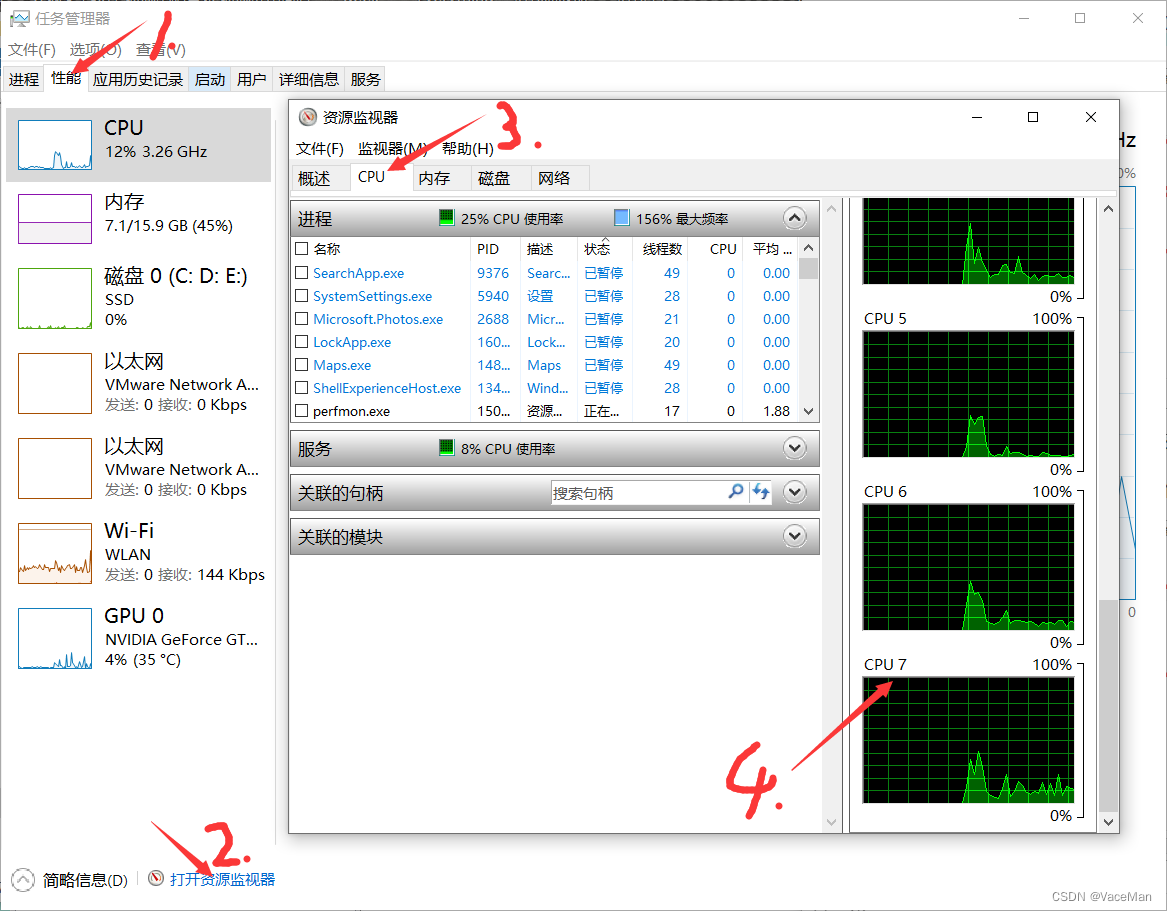Viewport: 1167px width, 911px height.
Task: Click the search magnifier icon in 关联的句柄
Action: [735, 491]
